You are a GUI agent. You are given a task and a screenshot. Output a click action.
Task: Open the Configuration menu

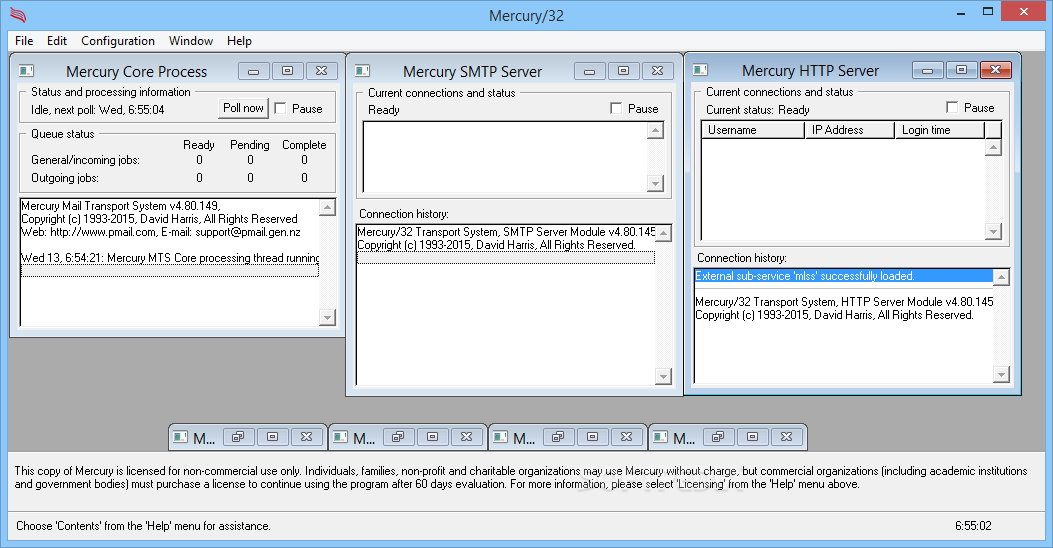[118, 41]
